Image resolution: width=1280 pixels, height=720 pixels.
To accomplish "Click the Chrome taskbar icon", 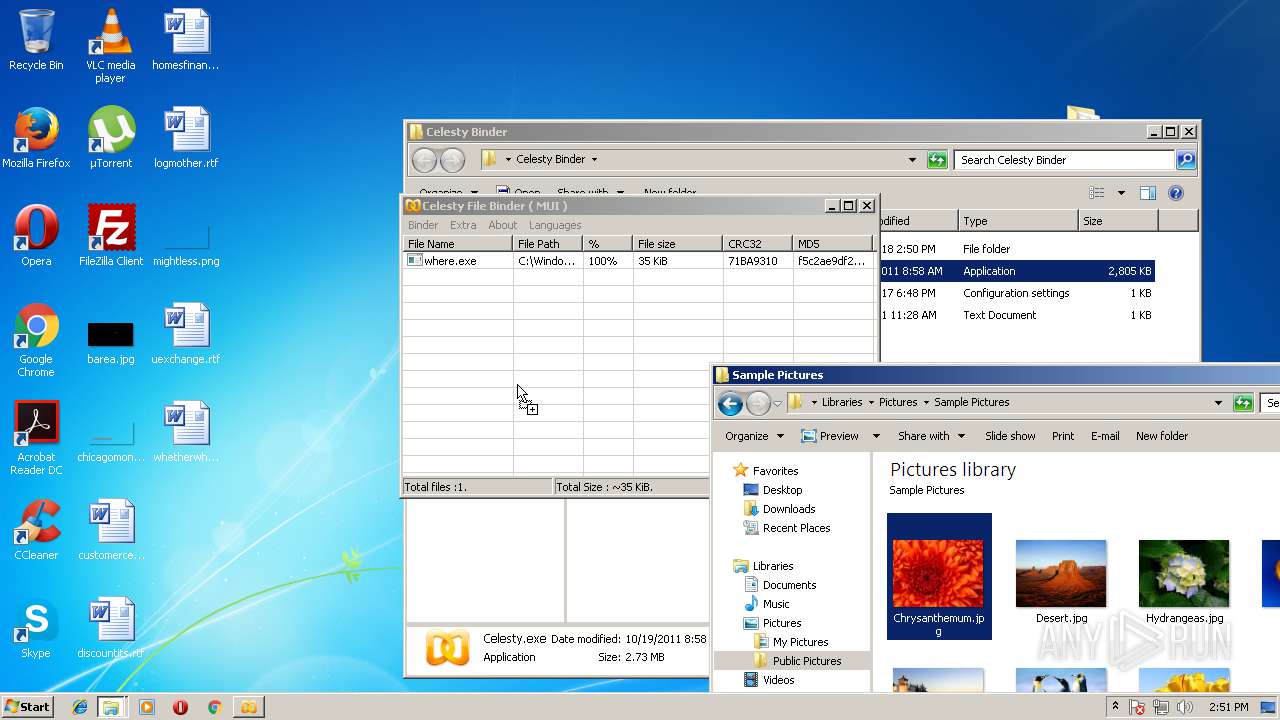I will point(214,707).
